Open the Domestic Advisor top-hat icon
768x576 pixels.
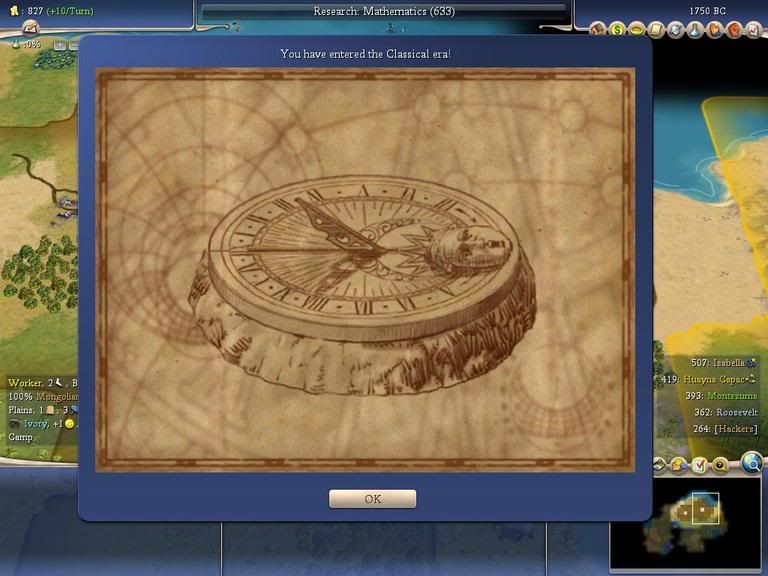(597, 30)
